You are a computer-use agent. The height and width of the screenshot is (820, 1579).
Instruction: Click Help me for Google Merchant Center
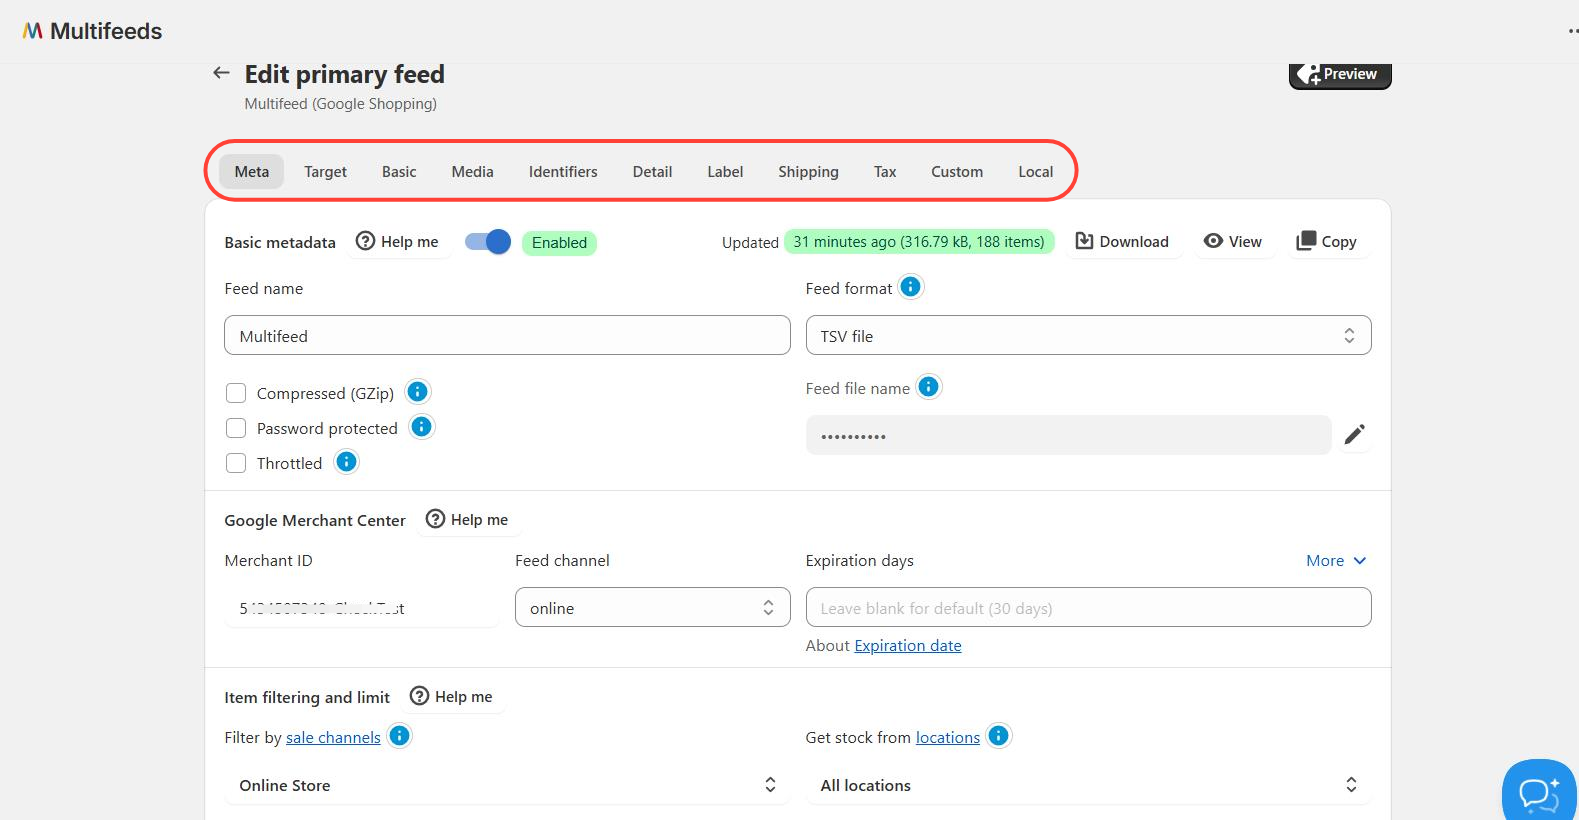point(467,520)
